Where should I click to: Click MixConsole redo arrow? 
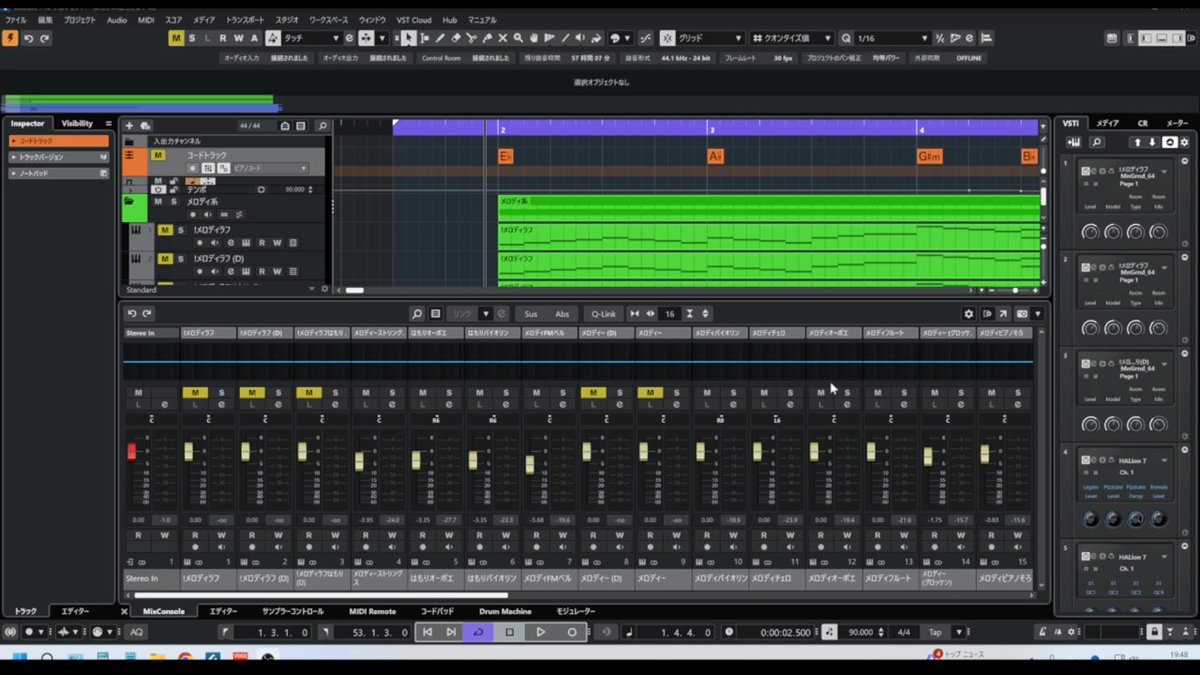(146, 314)
